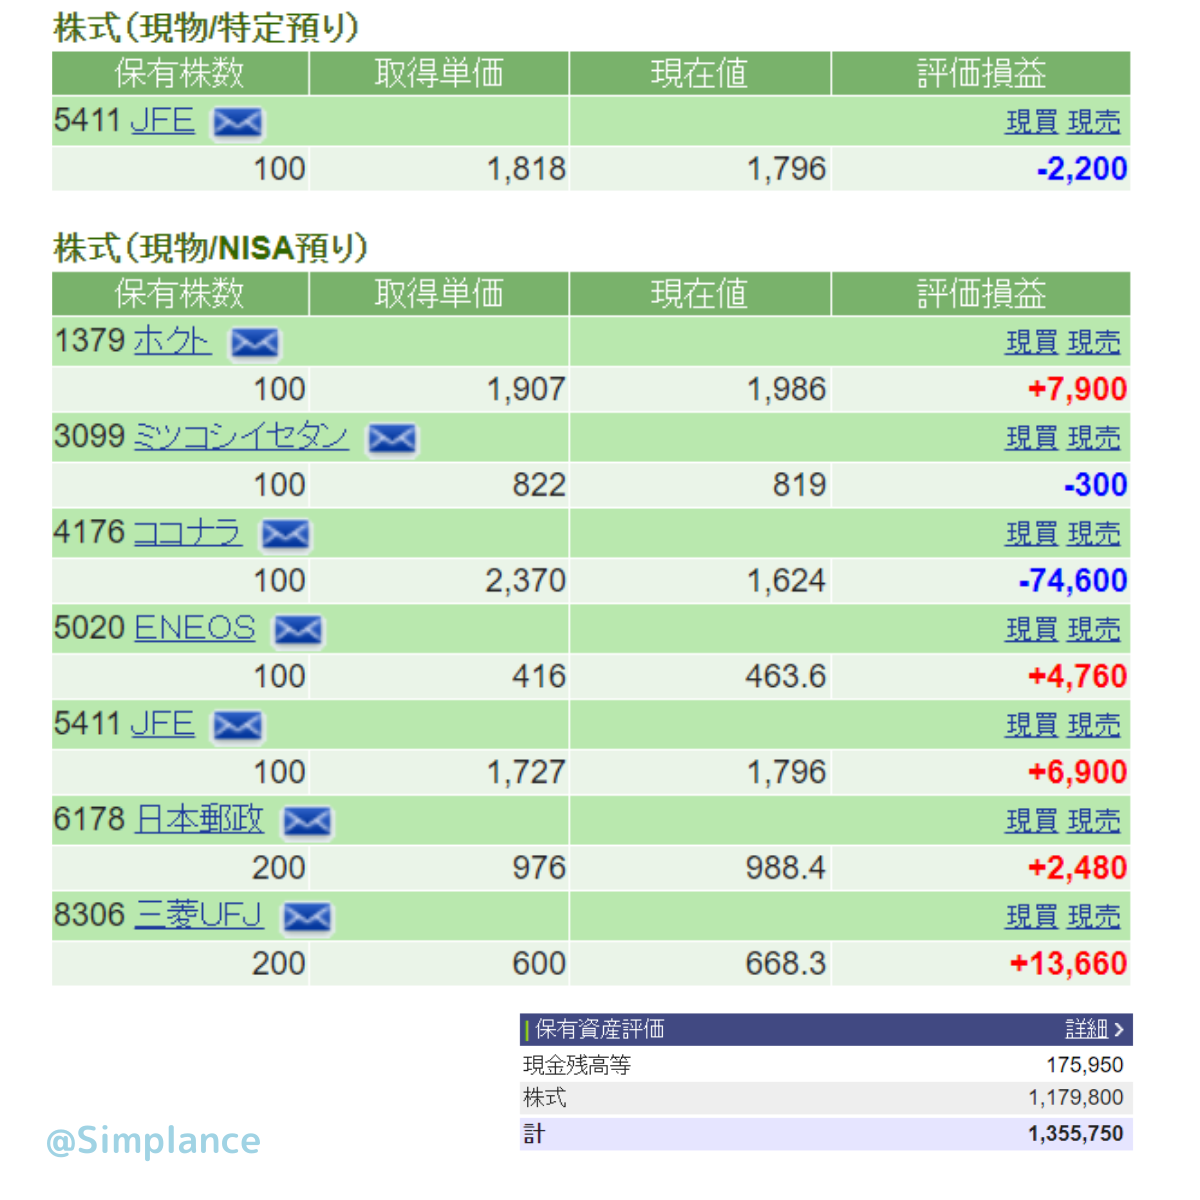Click 現売 for the ENEOS row

click(1094, 630)
